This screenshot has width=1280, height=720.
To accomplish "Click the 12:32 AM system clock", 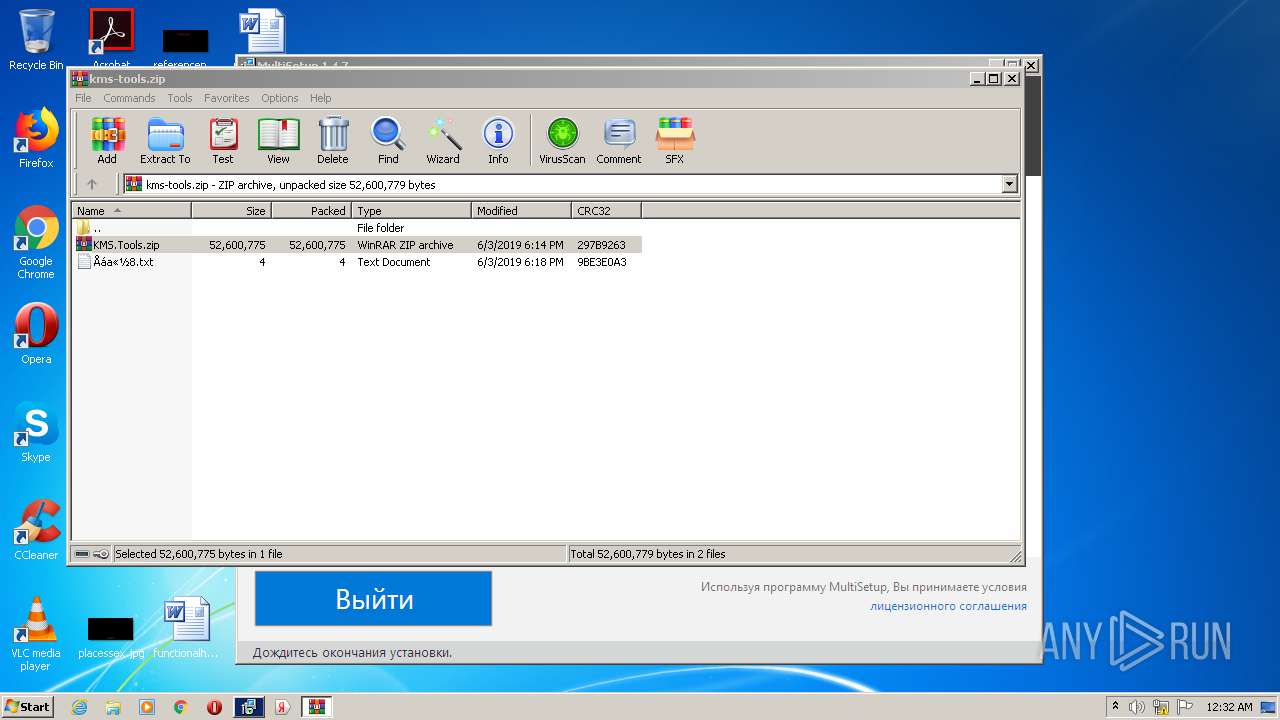I will click(1229, 707).
